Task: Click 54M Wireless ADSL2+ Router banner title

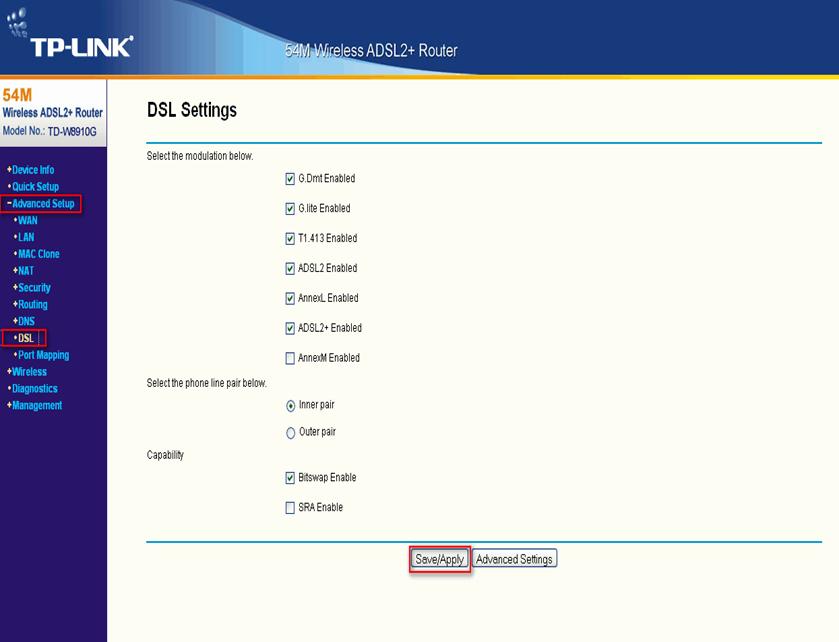Action: (x=371, y=51)
